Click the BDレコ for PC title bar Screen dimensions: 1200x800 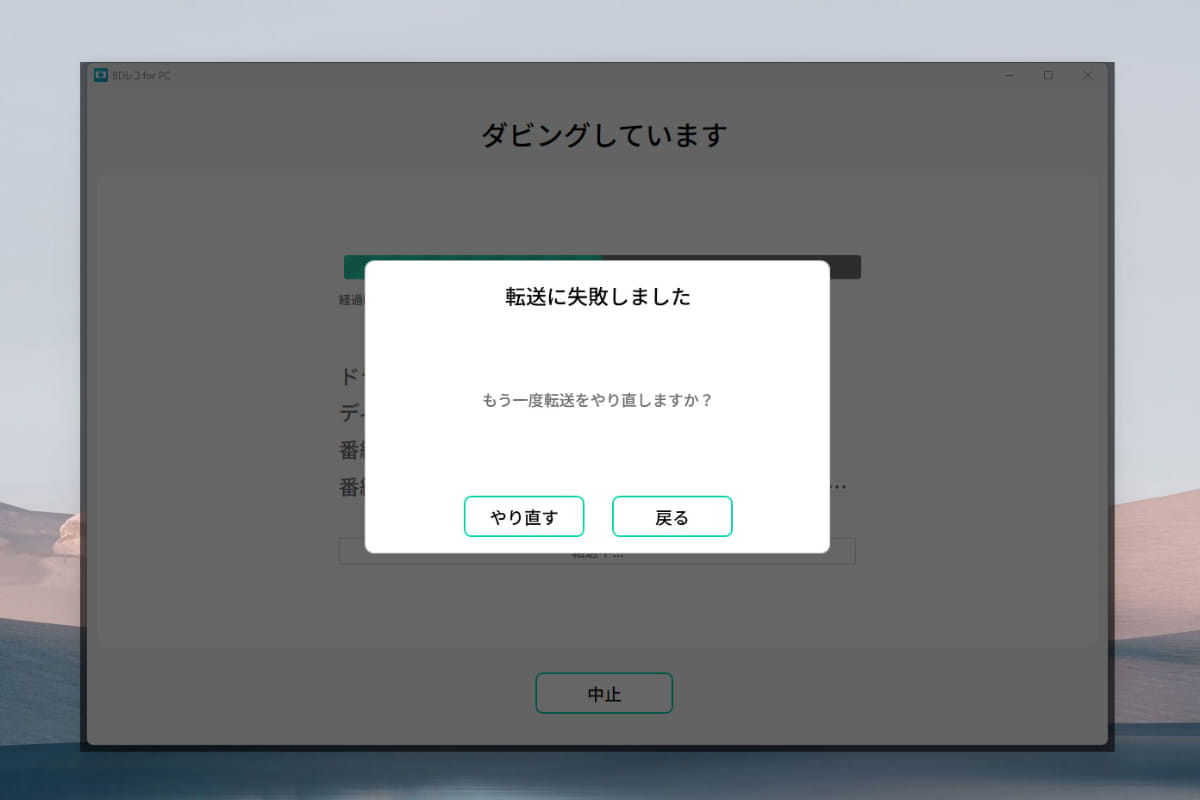click(500, 74)
